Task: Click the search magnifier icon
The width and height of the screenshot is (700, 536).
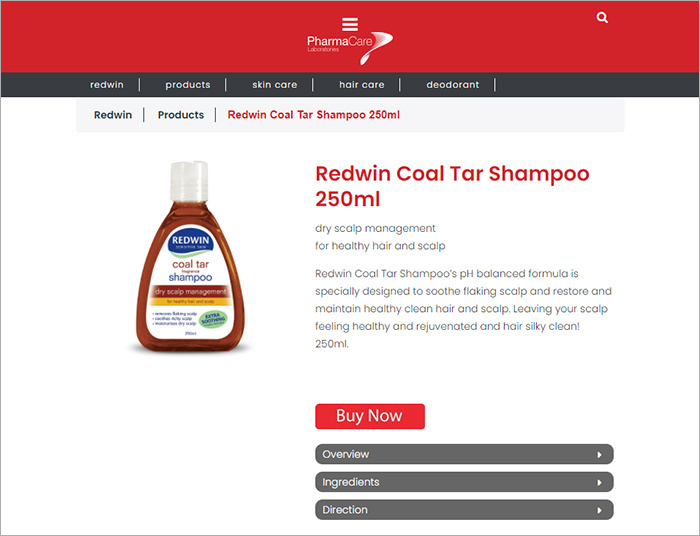Action: point(602,17)
